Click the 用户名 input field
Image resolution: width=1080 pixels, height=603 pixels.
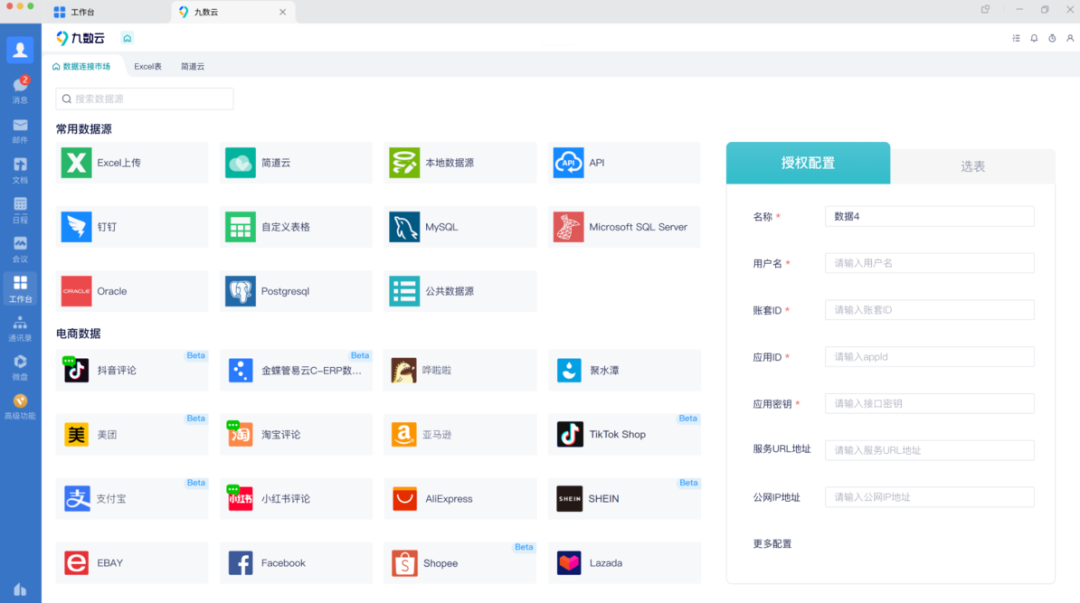(x=929, y=263)
